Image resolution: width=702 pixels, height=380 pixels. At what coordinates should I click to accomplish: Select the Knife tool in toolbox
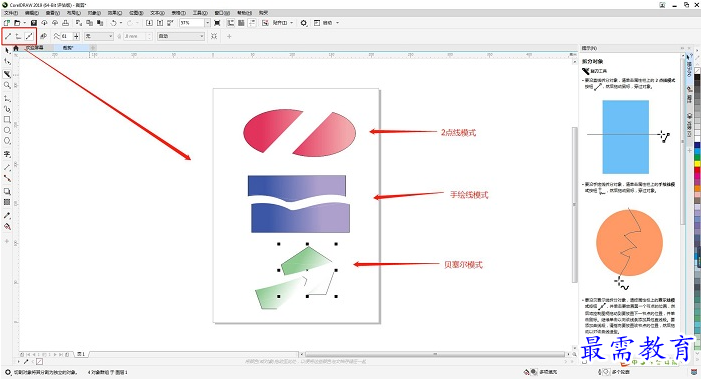[7, 74]
